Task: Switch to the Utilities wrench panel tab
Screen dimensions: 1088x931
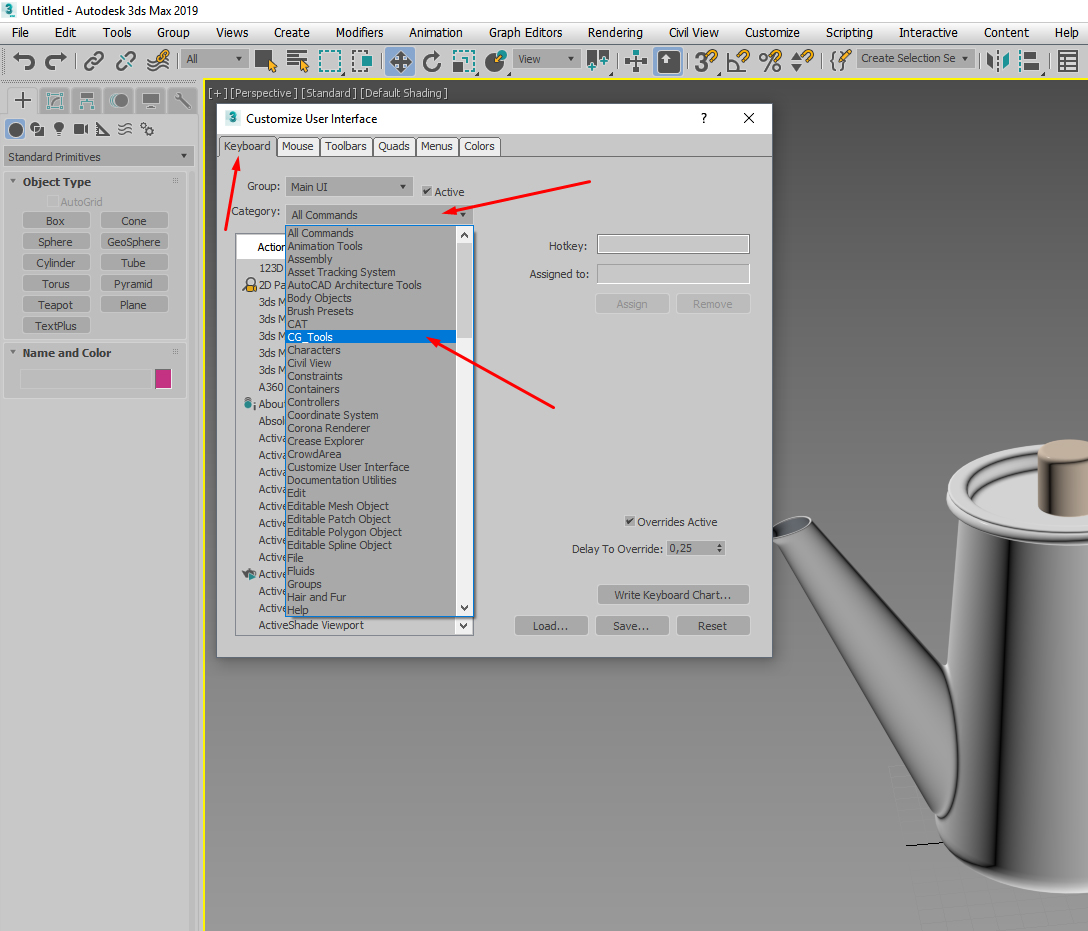Action: click(x=182, y=101)
